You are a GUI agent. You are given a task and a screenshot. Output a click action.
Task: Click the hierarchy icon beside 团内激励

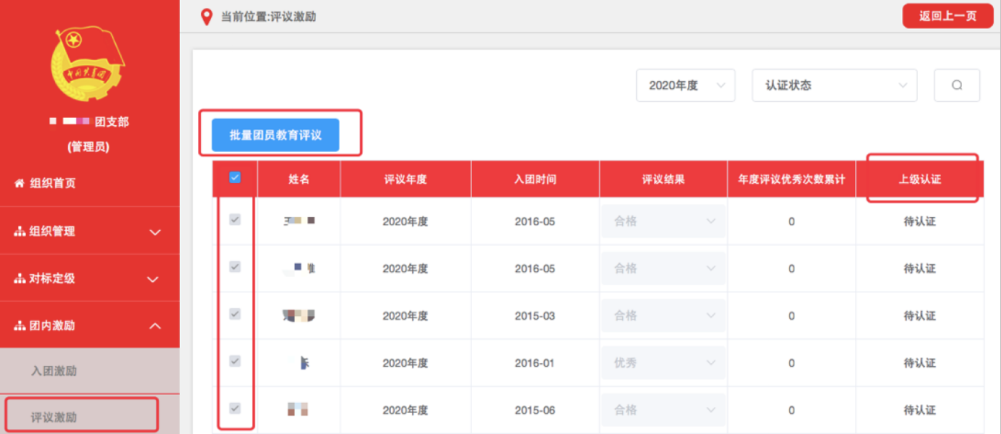tap(19, 325)
